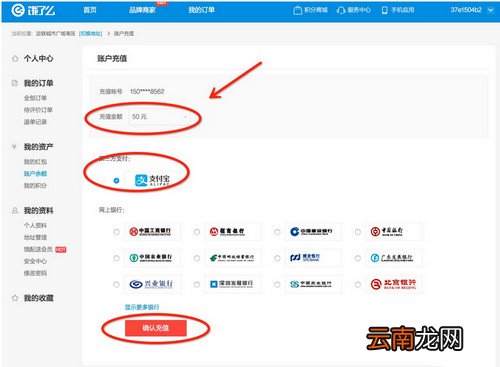Click the 浦发银行 logo
The width and height of the screenshot is (500, 367).
(x=305, y=258)
